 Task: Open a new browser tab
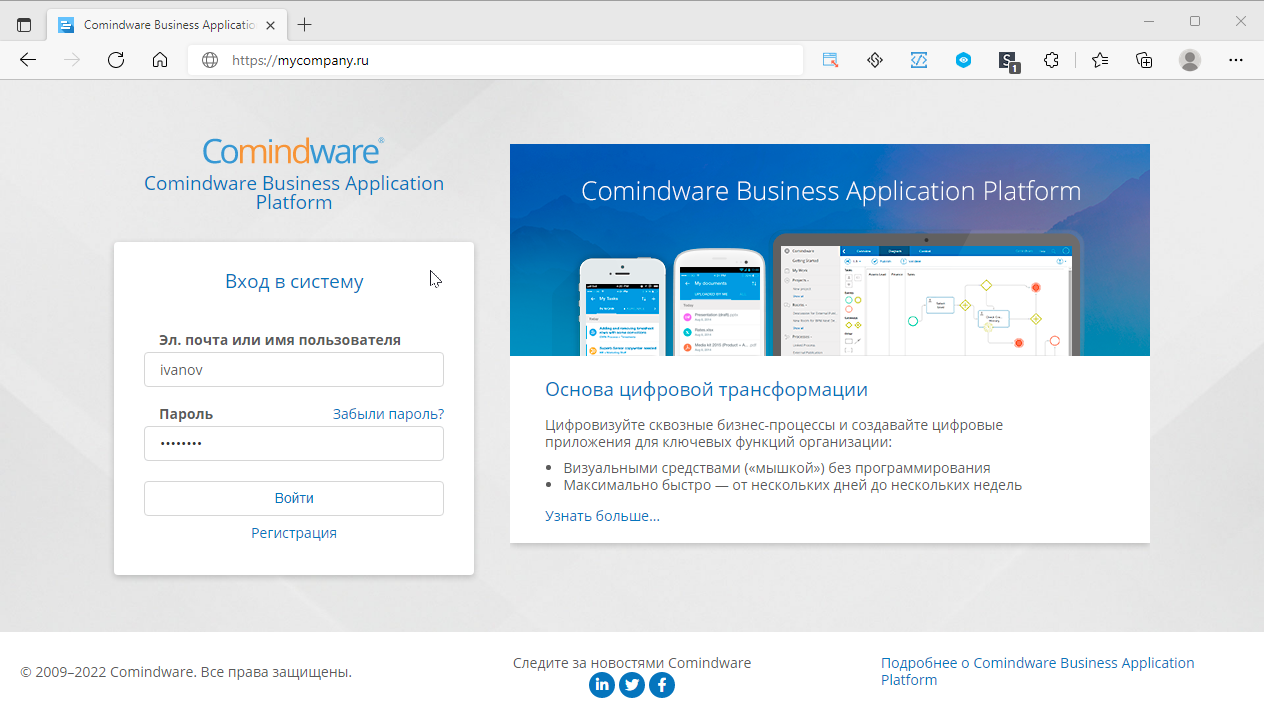click(305, 25)
